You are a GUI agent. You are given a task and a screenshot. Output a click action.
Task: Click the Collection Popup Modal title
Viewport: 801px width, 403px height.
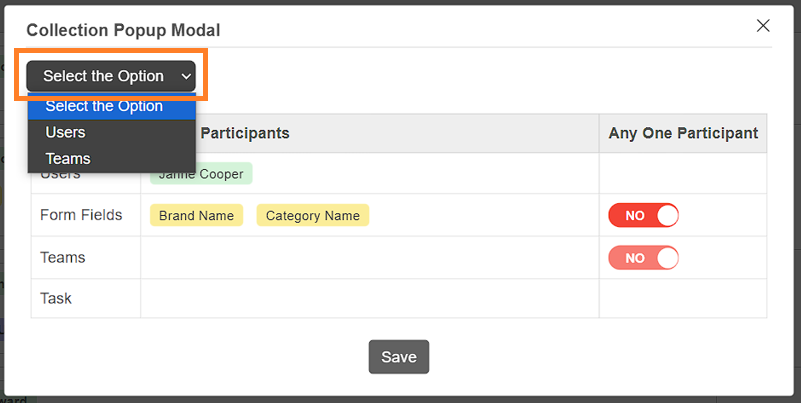tap(123, 31)
